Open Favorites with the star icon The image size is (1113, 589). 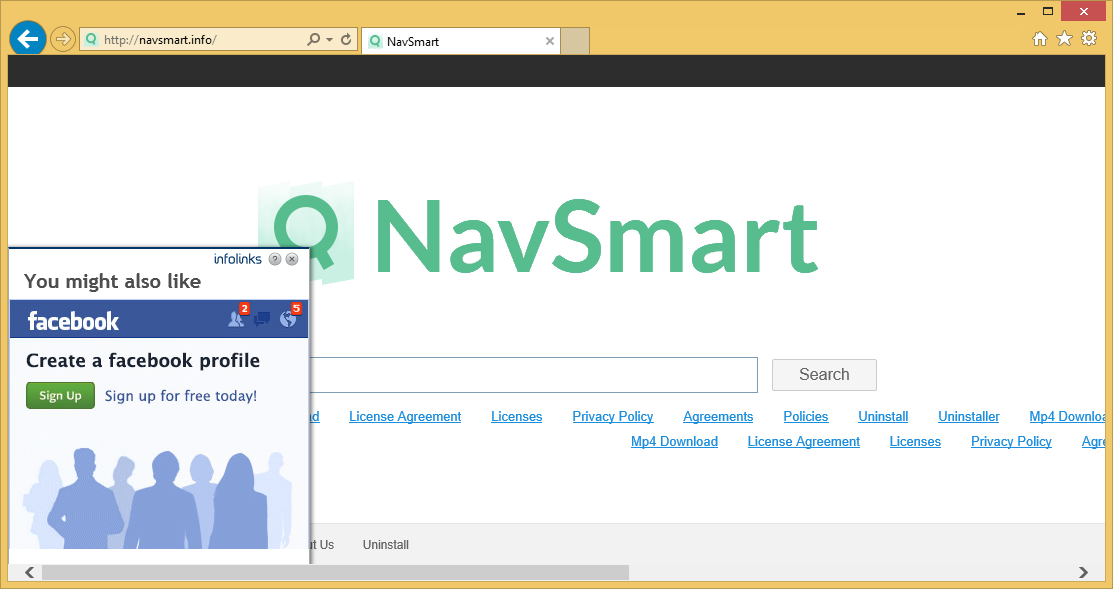1064,38
